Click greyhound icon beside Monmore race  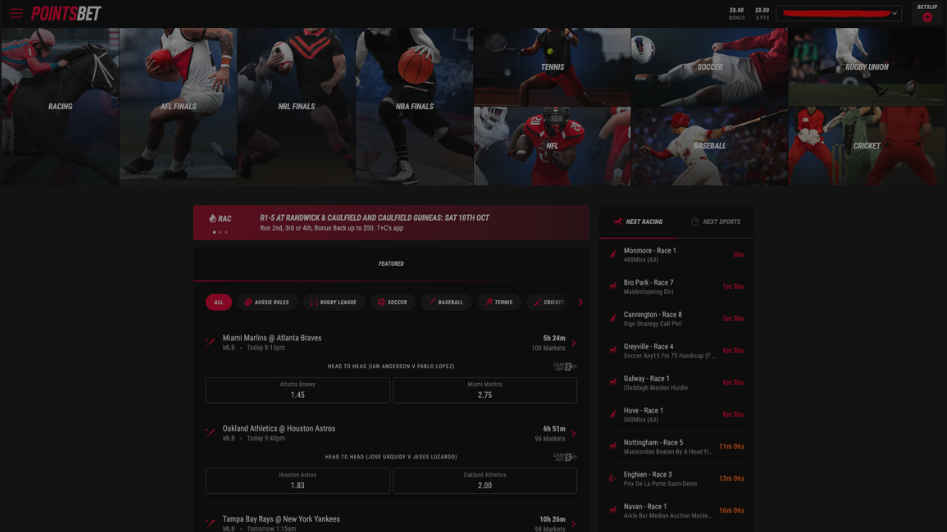(x=613, y=254)
